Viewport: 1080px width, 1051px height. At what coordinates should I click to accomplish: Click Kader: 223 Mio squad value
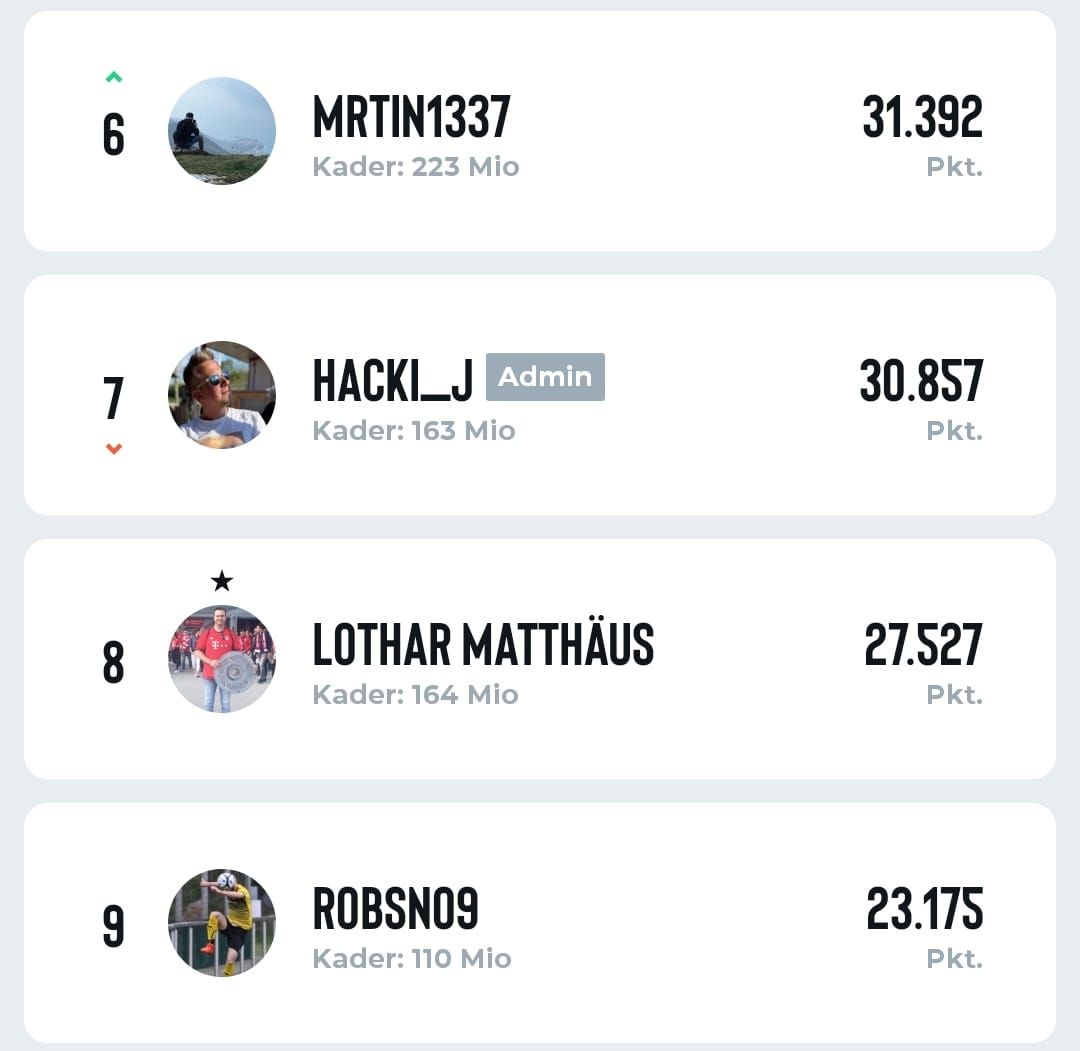click(416, 167)
